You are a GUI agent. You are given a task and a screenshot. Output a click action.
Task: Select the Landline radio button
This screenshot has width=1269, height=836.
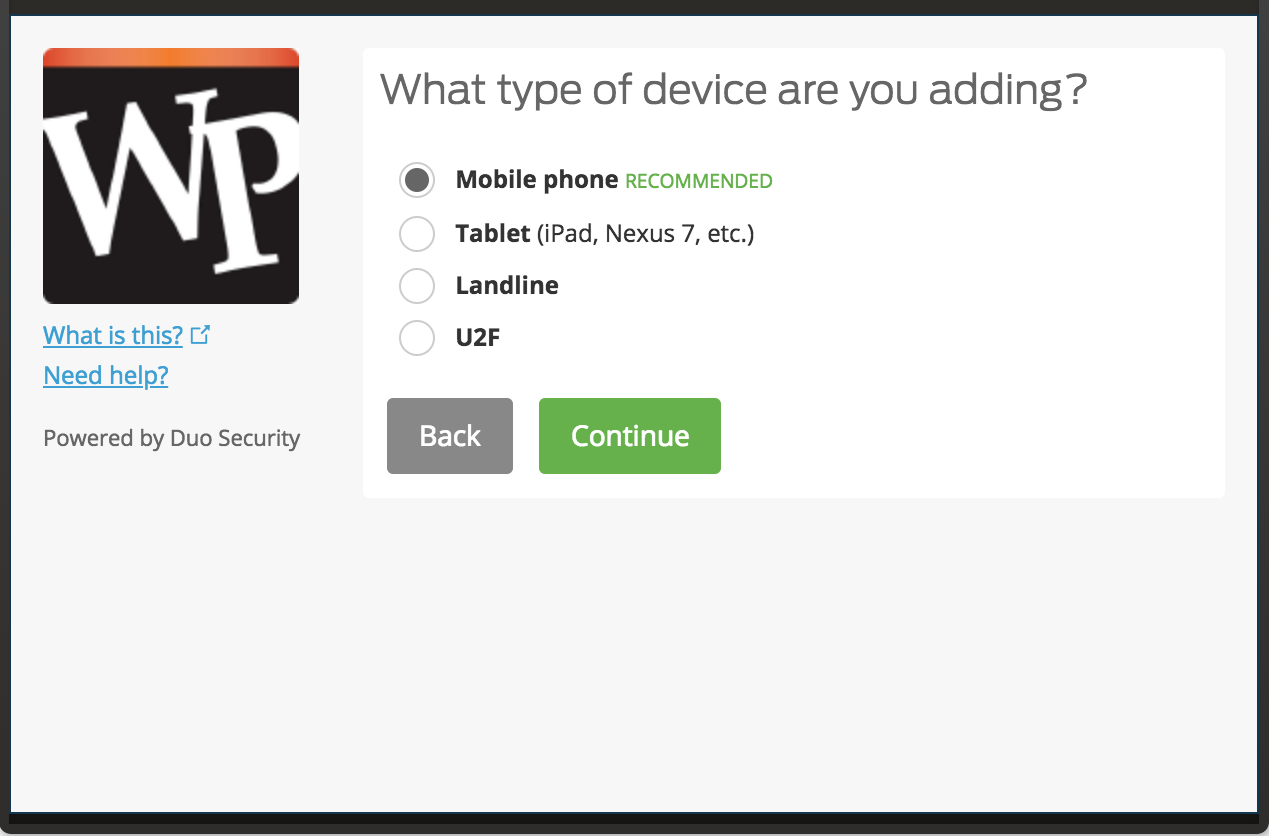click(416, 286)
